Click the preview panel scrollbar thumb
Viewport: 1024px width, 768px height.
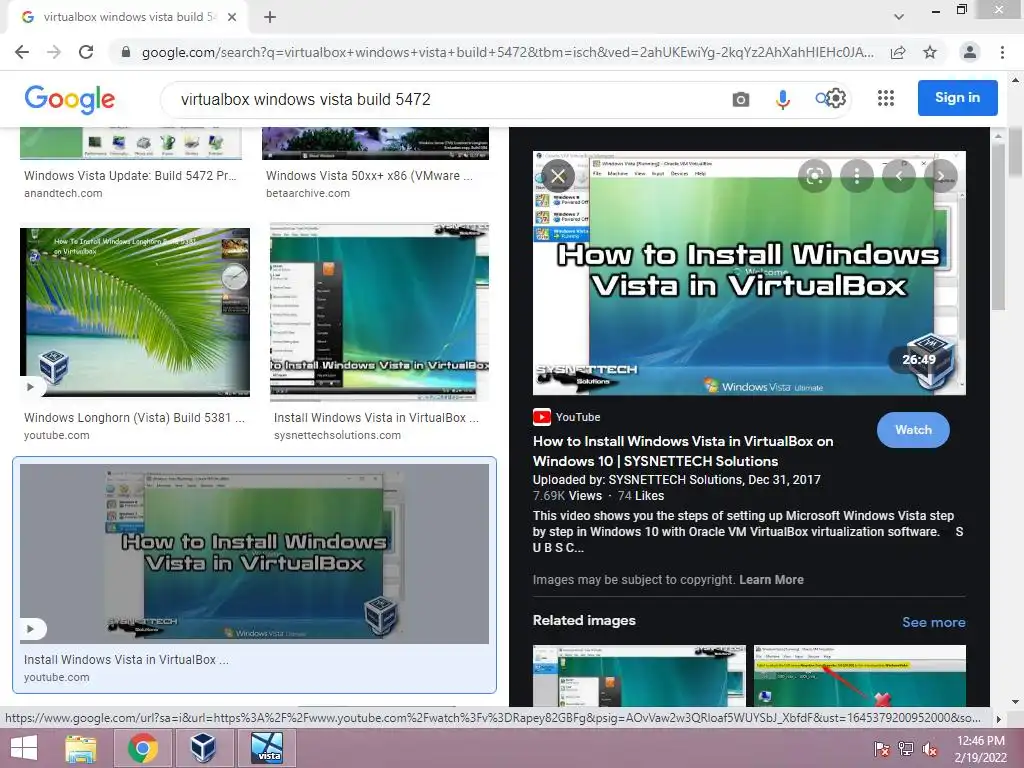tap(998, 225)
